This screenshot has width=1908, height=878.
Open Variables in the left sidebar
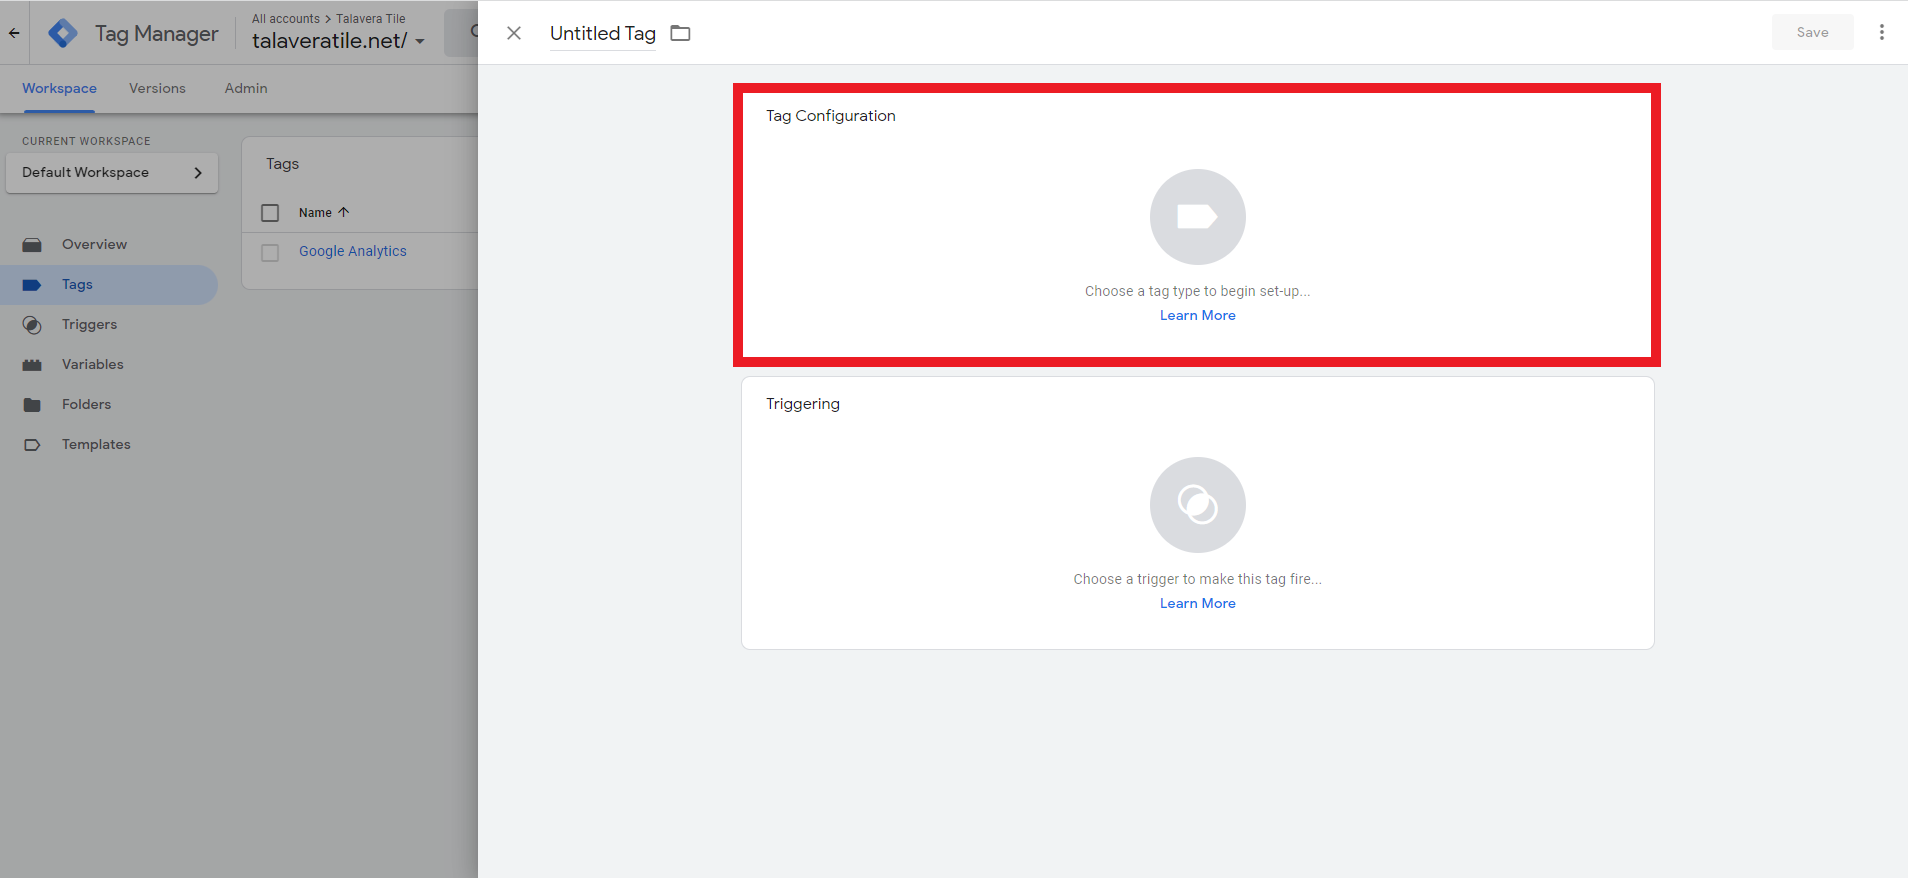point(92,364)
